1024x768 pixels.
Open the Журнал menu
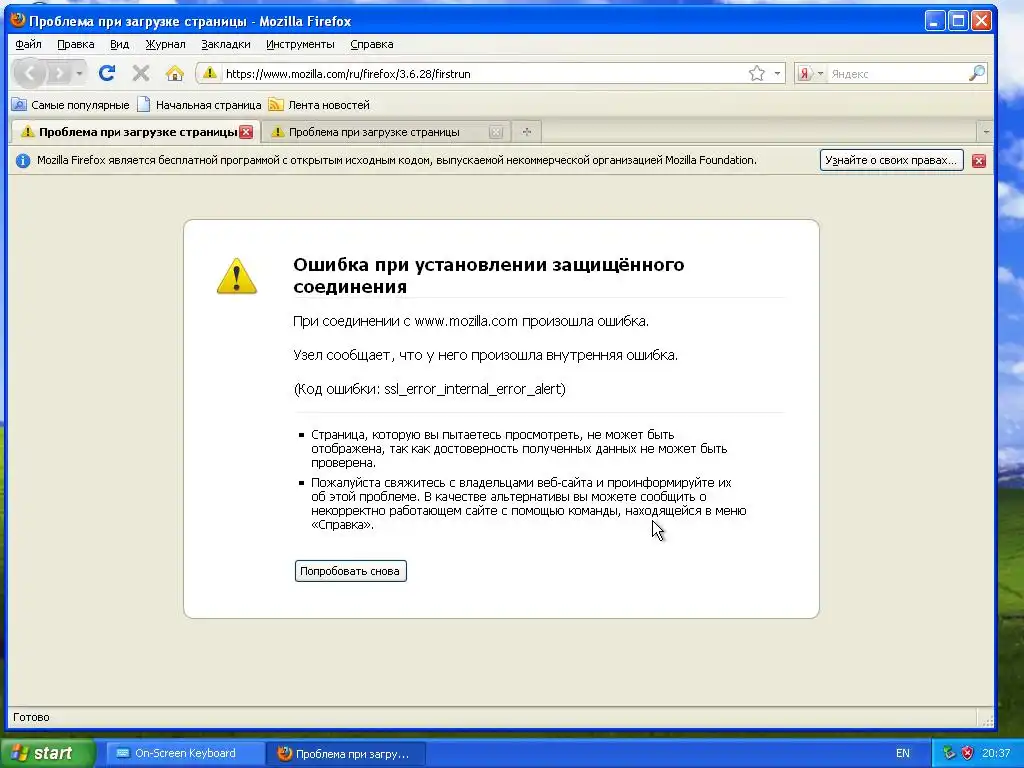click(x=165, y=44)
